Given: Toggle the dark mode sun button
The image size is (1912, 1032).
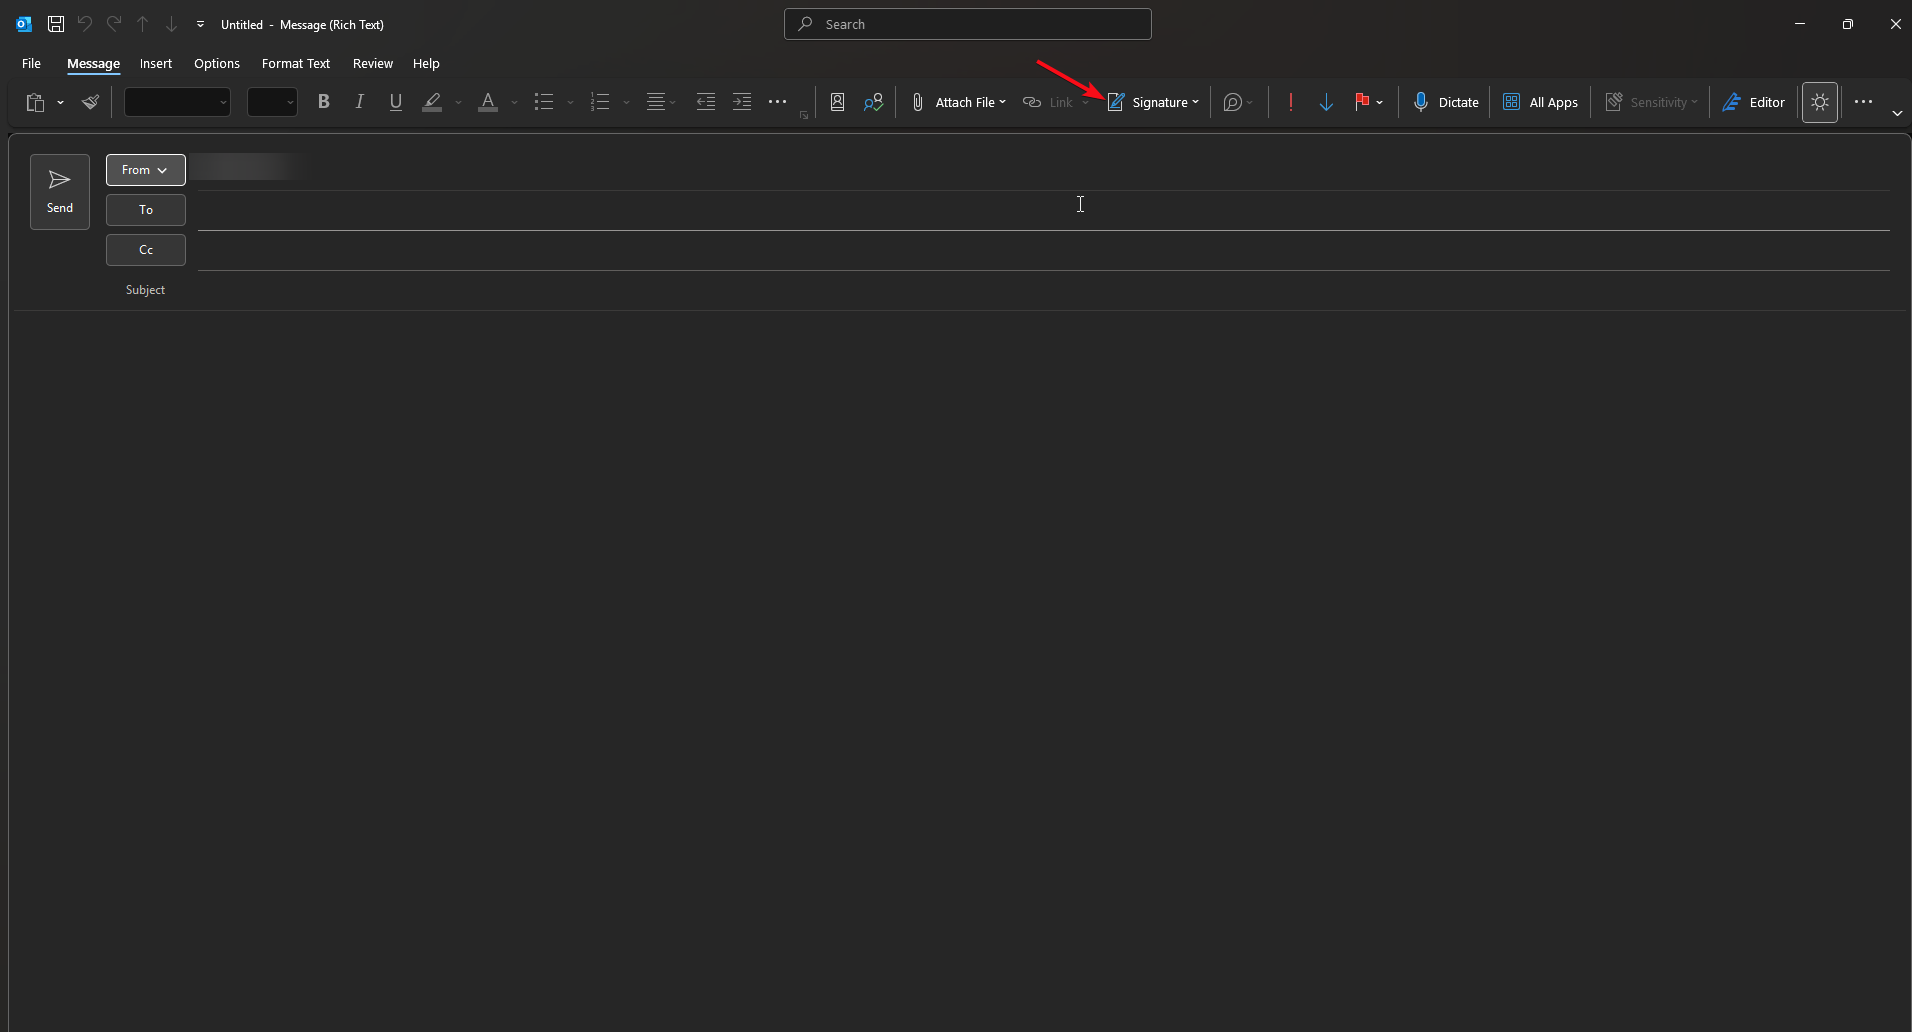Looking at the screenshot, I should click(x=1819, y=102).
